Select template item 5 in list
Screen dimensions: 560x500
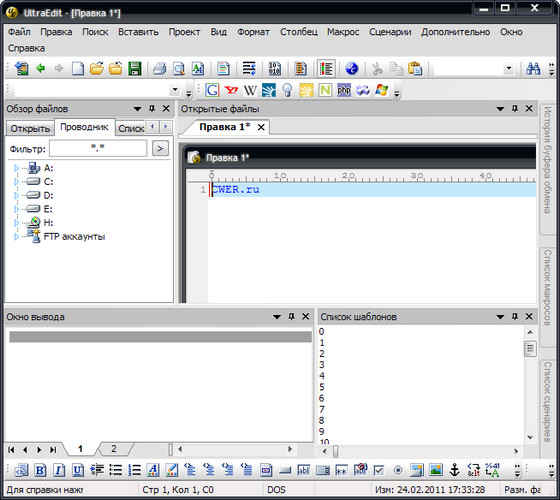click(x=321, y=387)
